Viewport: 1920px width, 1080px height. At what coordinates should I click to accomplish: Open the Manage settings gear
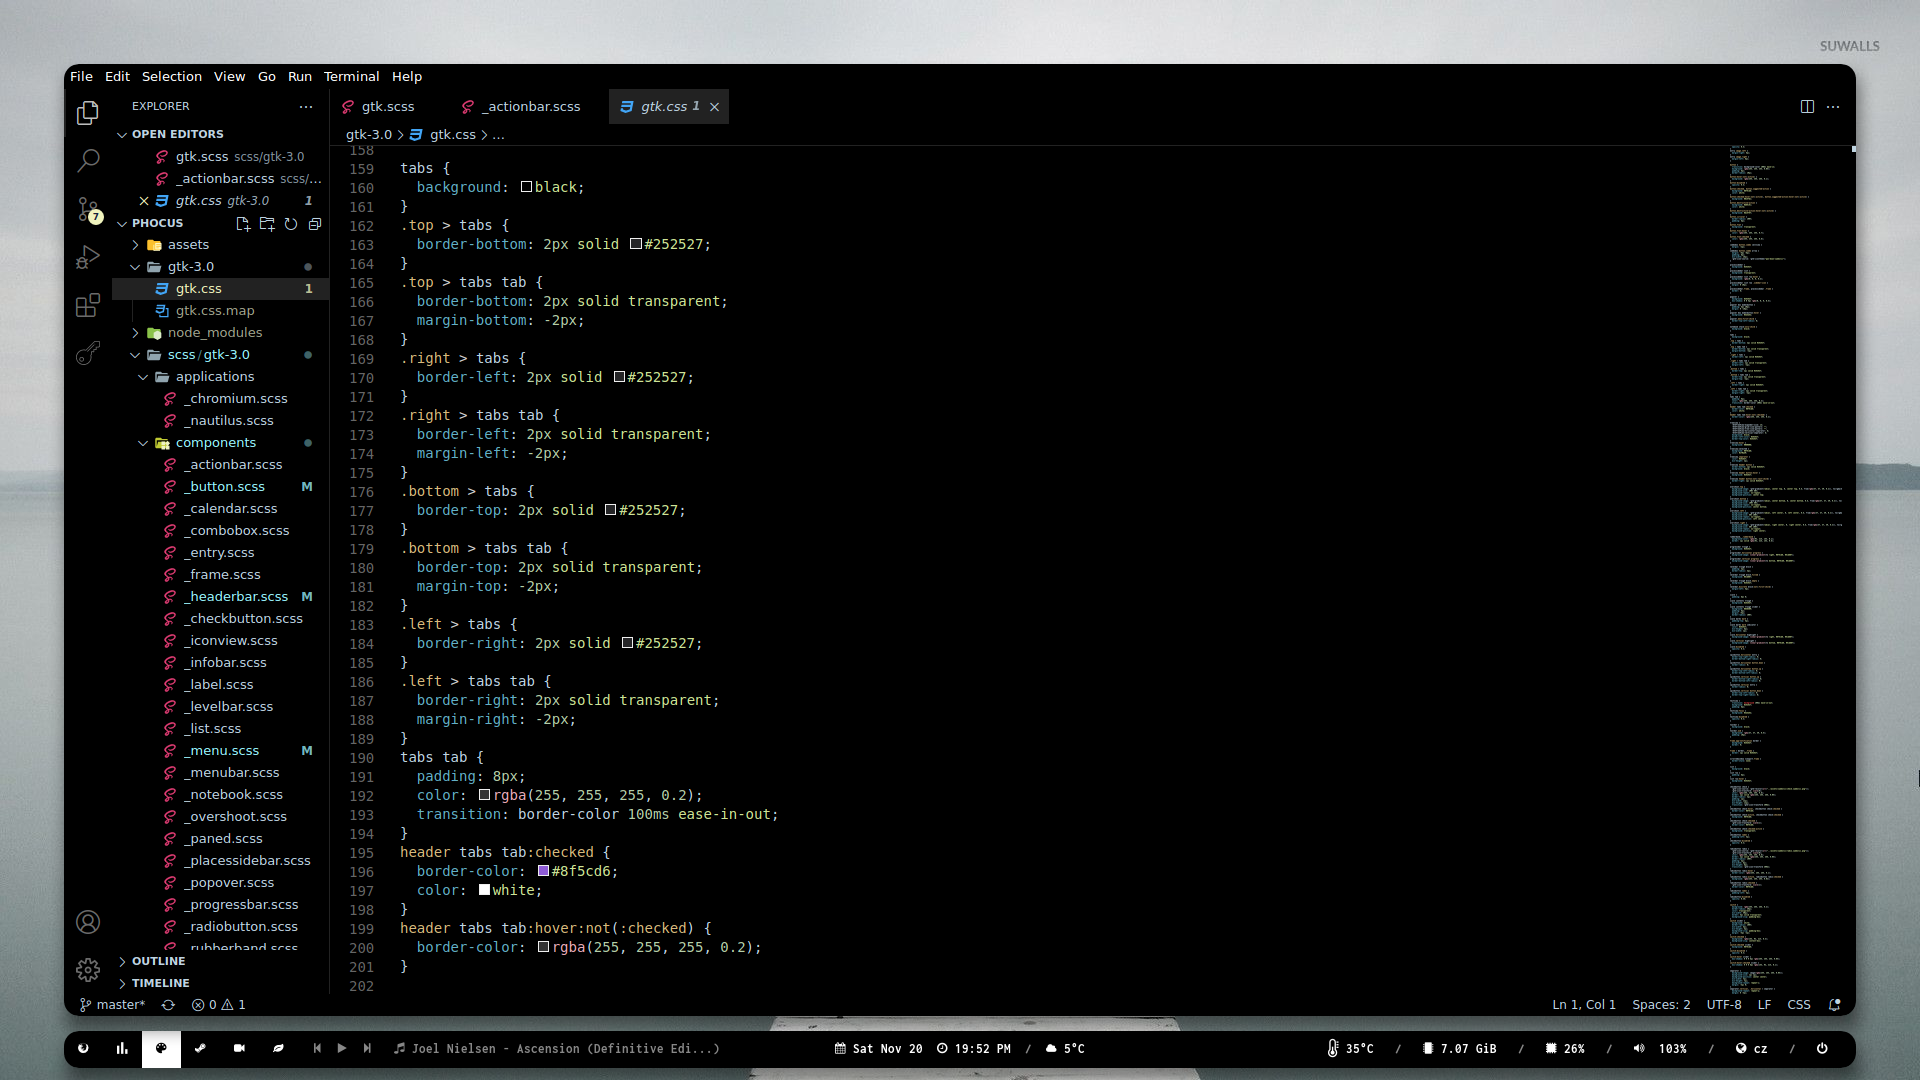tap(88, 970)
